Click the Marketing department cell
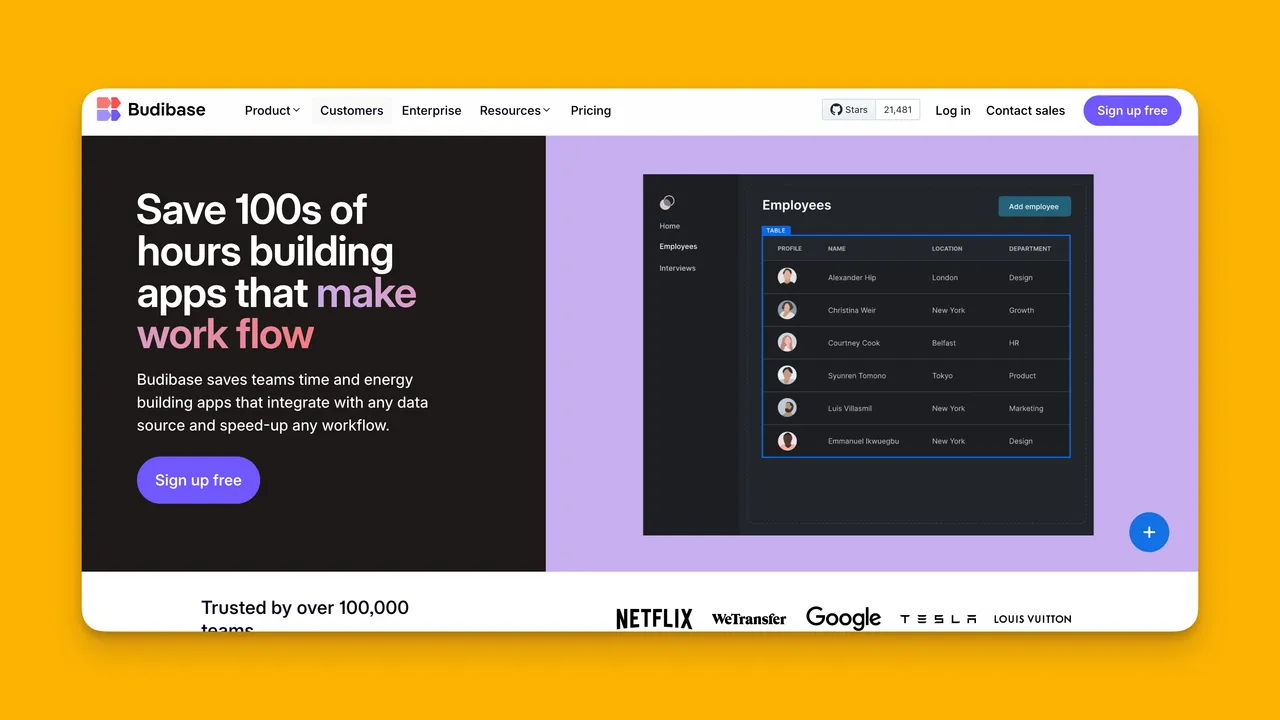1280x720 pixels. [x=1026, y=408]
